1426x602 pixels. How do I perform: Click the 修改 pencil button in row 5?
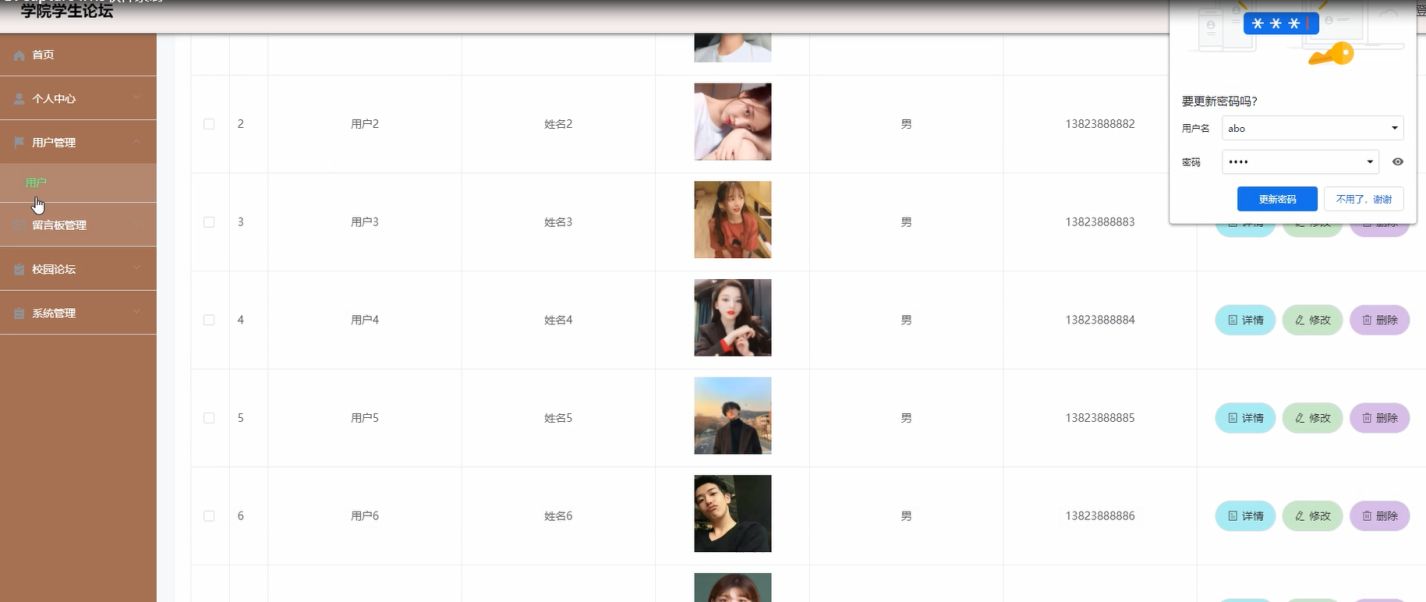(1312, 418)
